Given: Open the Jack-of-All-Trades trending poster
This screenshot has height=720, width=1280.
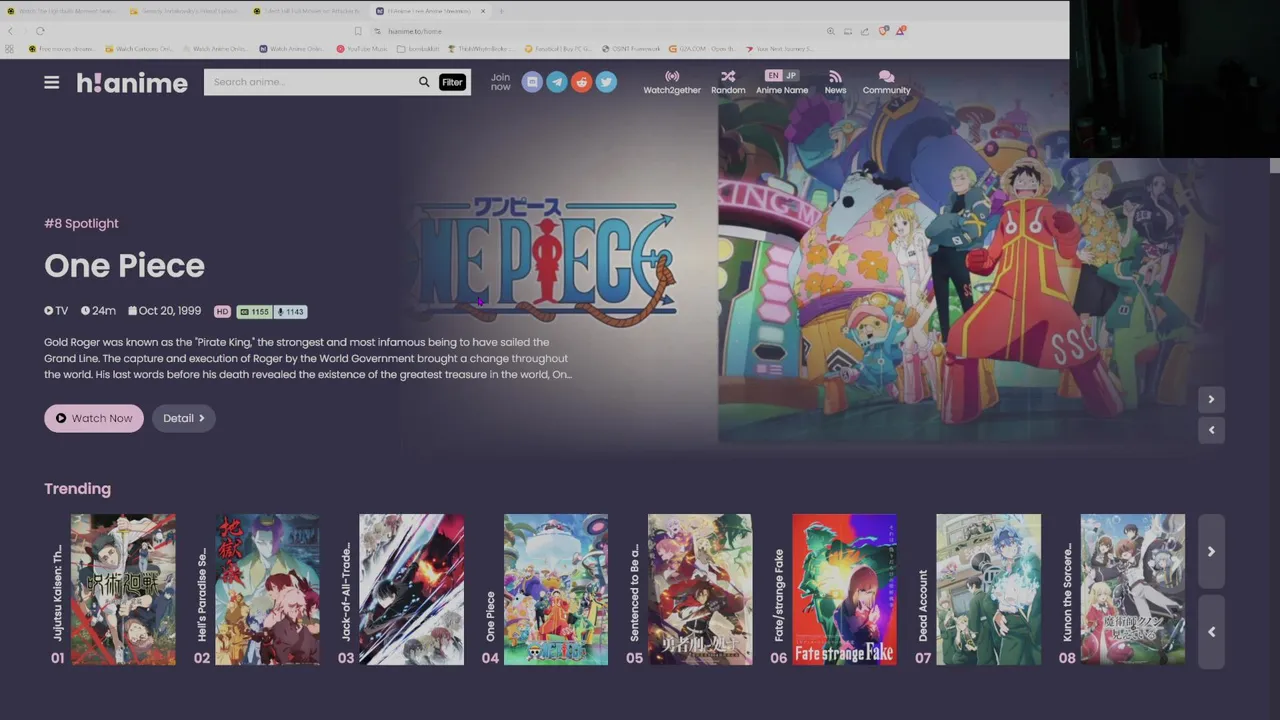Looking at the screenshot, I should [411, 590].
